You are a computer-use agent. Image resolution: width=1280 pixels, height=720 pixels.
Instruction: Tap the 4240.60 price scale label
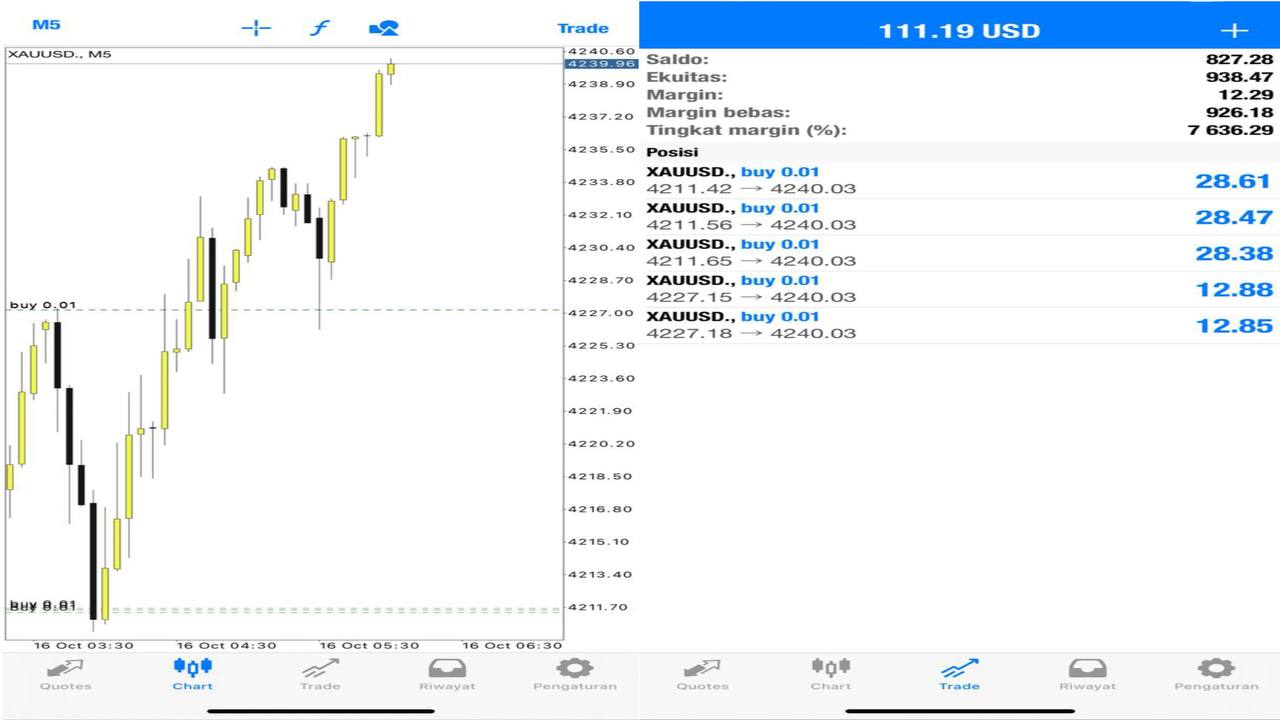pos(601,51)
